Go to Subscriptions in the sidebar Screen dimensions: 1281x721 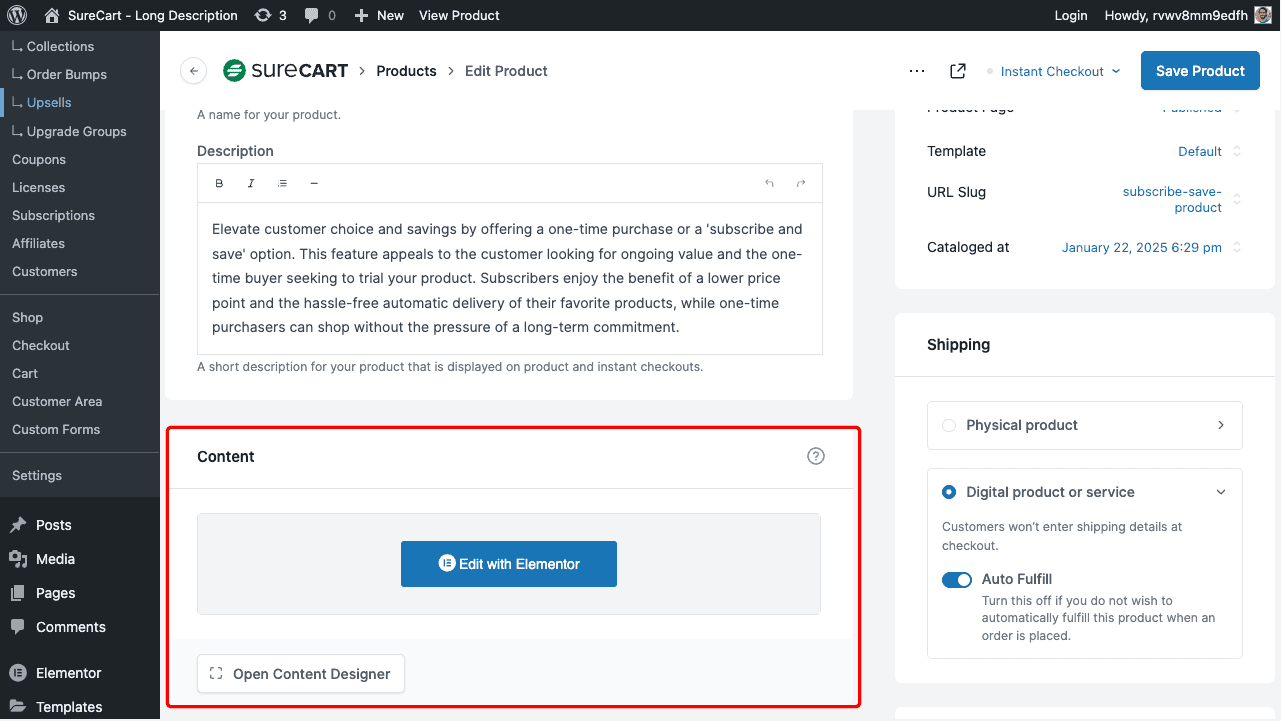click(x=52, y=215)
